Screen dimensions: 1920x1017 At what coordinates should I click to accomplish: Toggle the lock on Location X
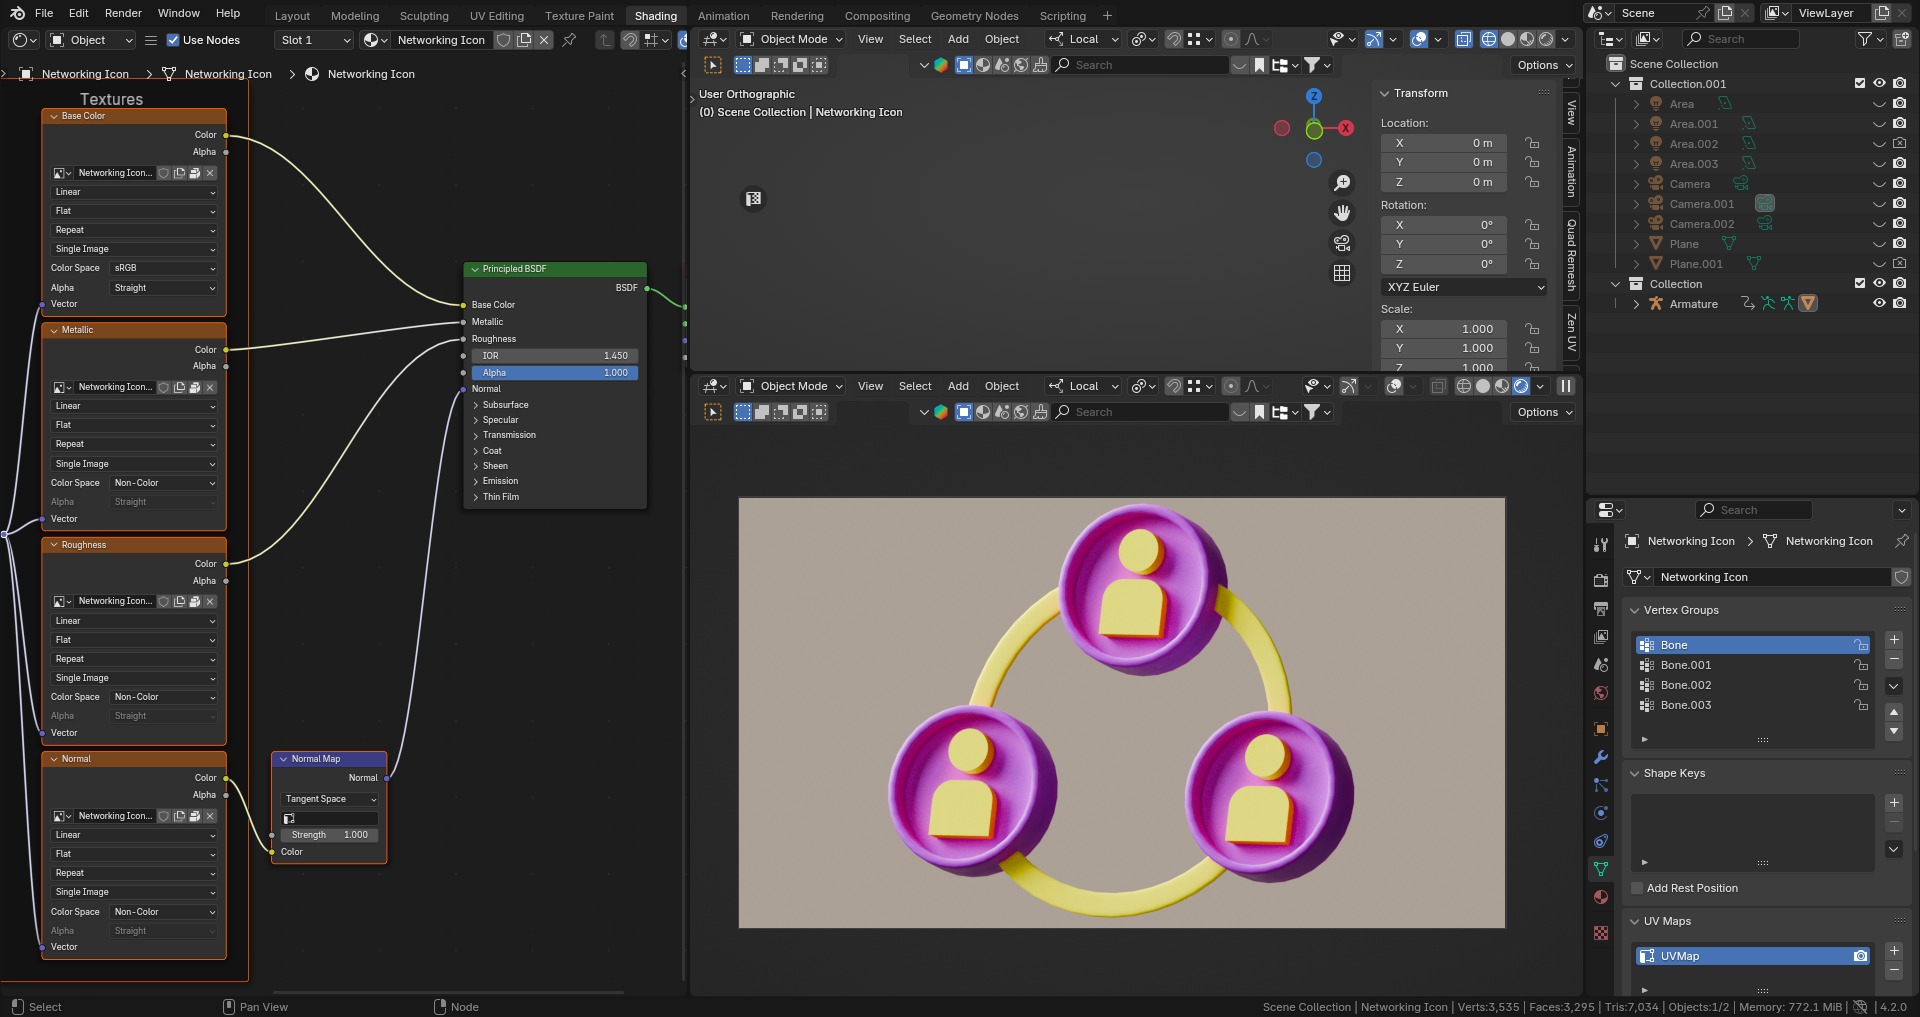[x=1532, y=143]
